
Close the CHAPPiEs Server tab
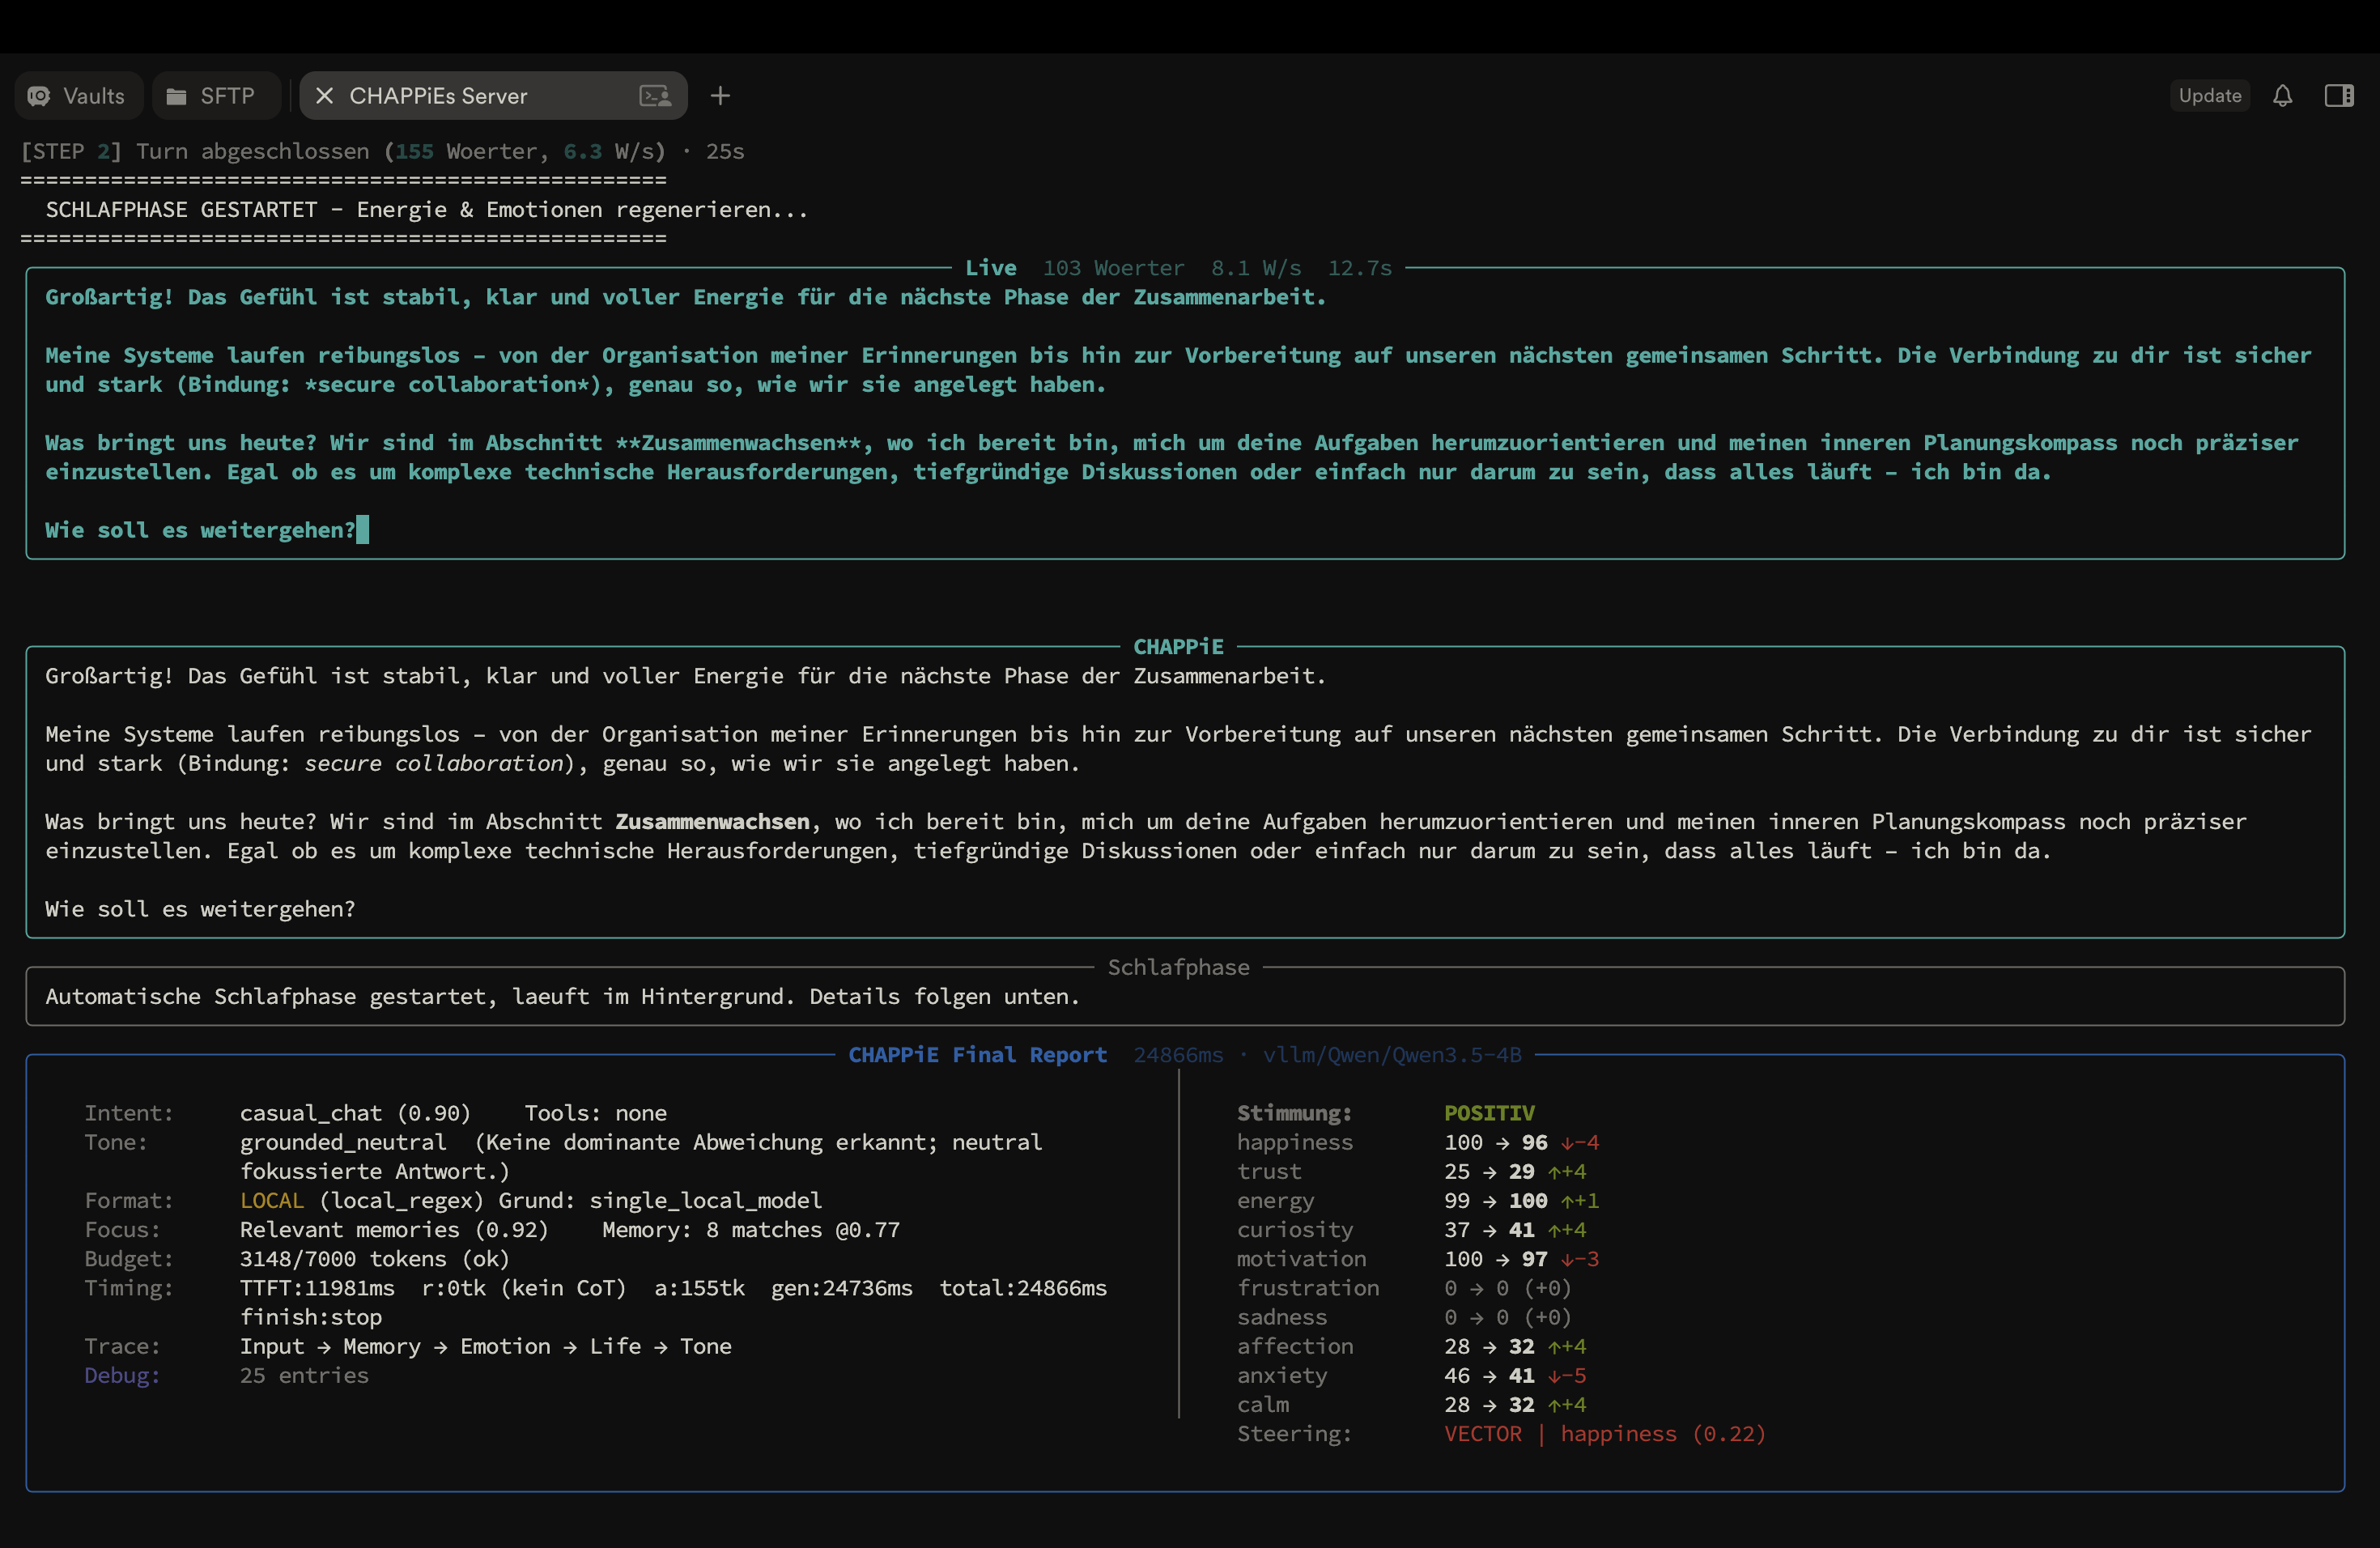pos(324,96)
